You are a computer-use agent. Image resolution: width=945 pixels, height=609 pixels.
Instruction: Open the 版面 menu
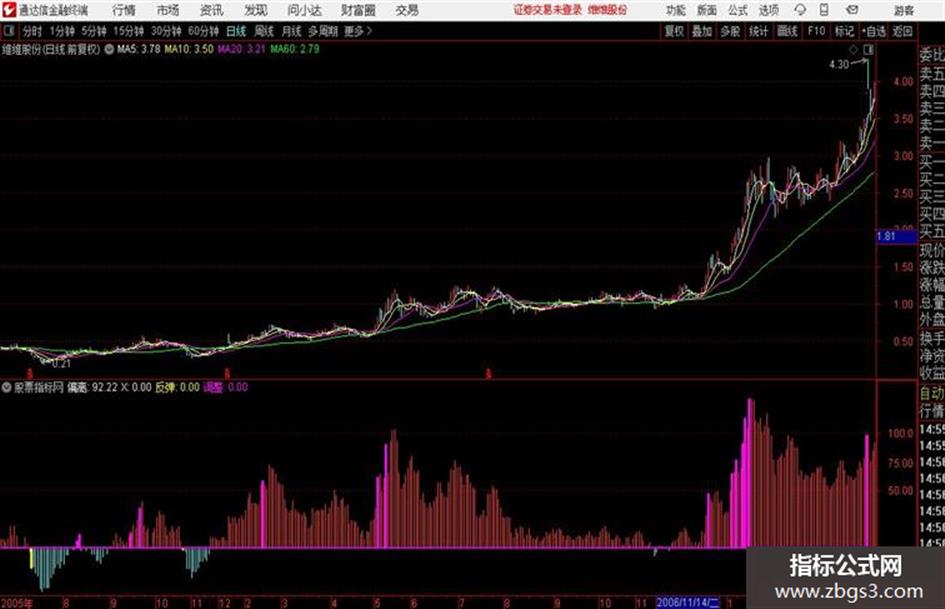point(707,10)
